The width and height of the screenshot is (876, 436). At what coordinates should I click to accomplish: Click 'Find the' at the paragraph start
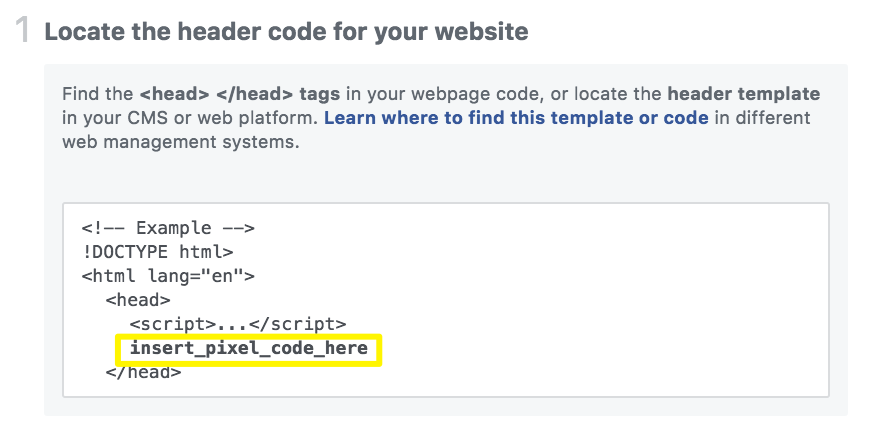[97, 94]
